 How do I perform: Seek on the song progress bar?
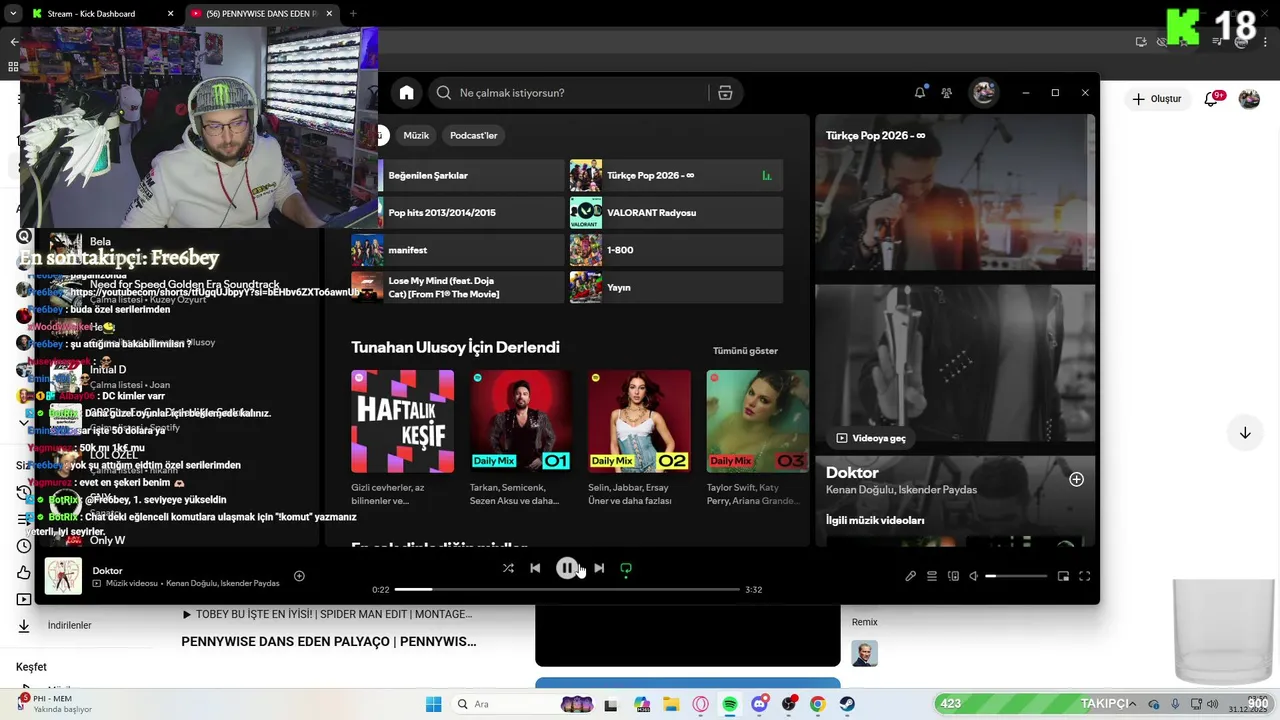click(567, 589)
